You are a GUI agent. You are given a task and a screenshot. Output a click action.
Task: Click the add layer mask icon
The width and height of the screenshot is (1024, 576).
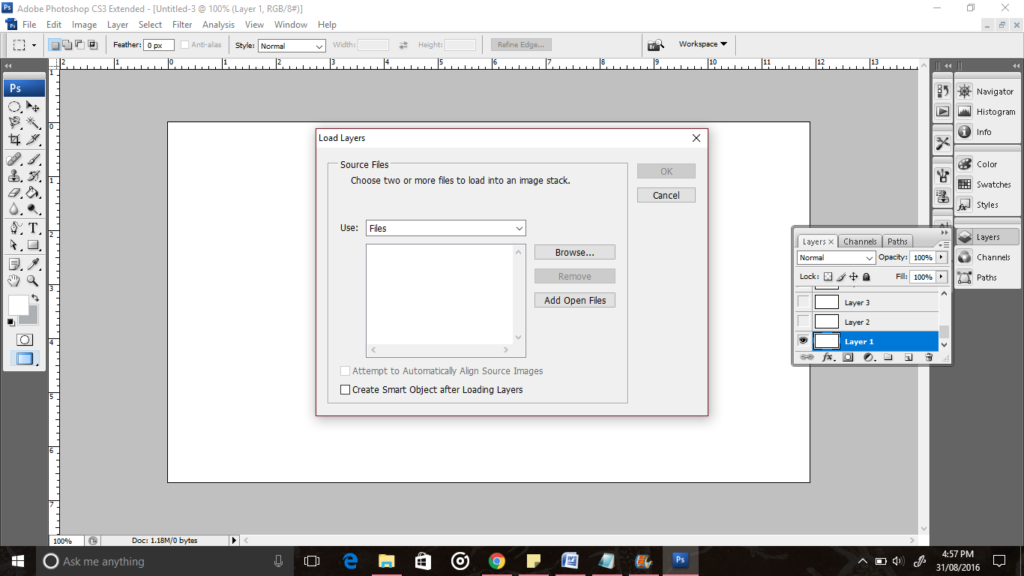pos(848,357)
